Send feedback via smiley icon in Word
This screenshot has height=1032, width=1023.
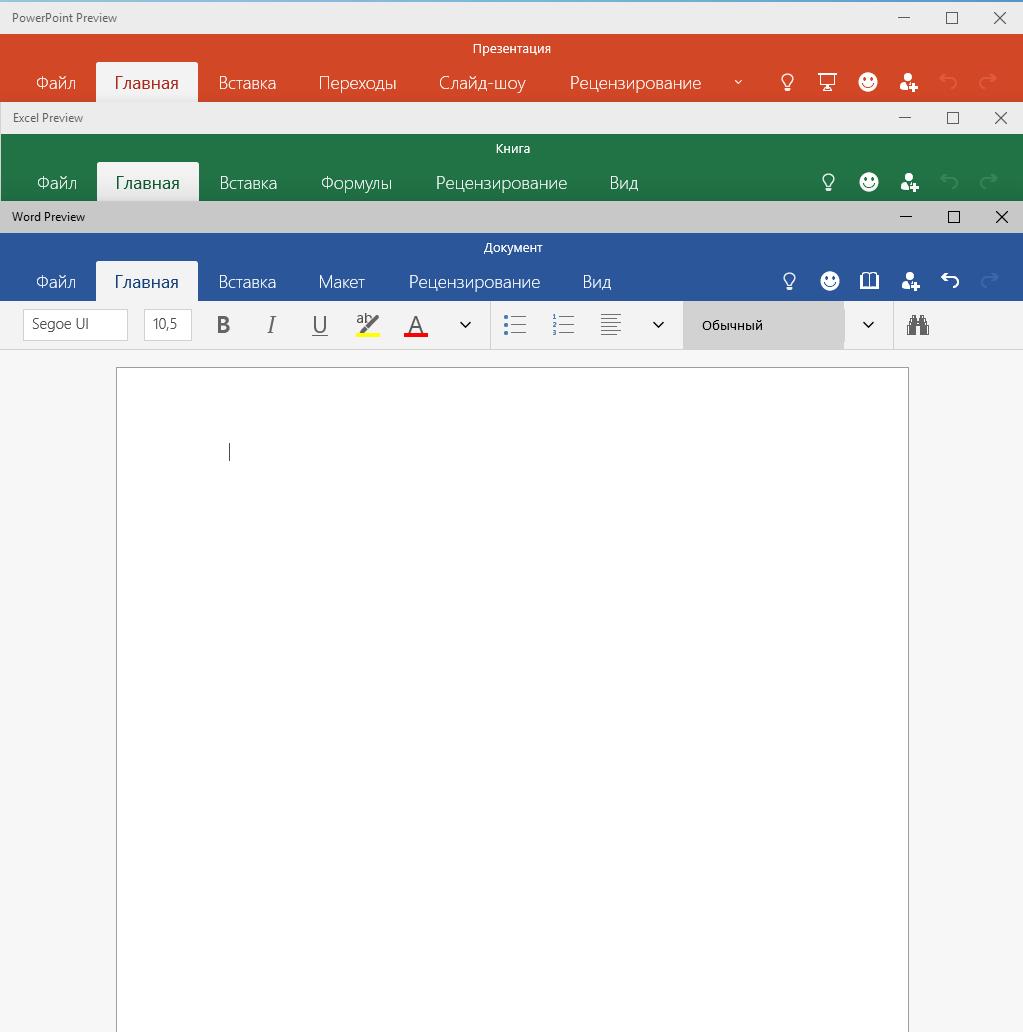(x=829, y=282)
